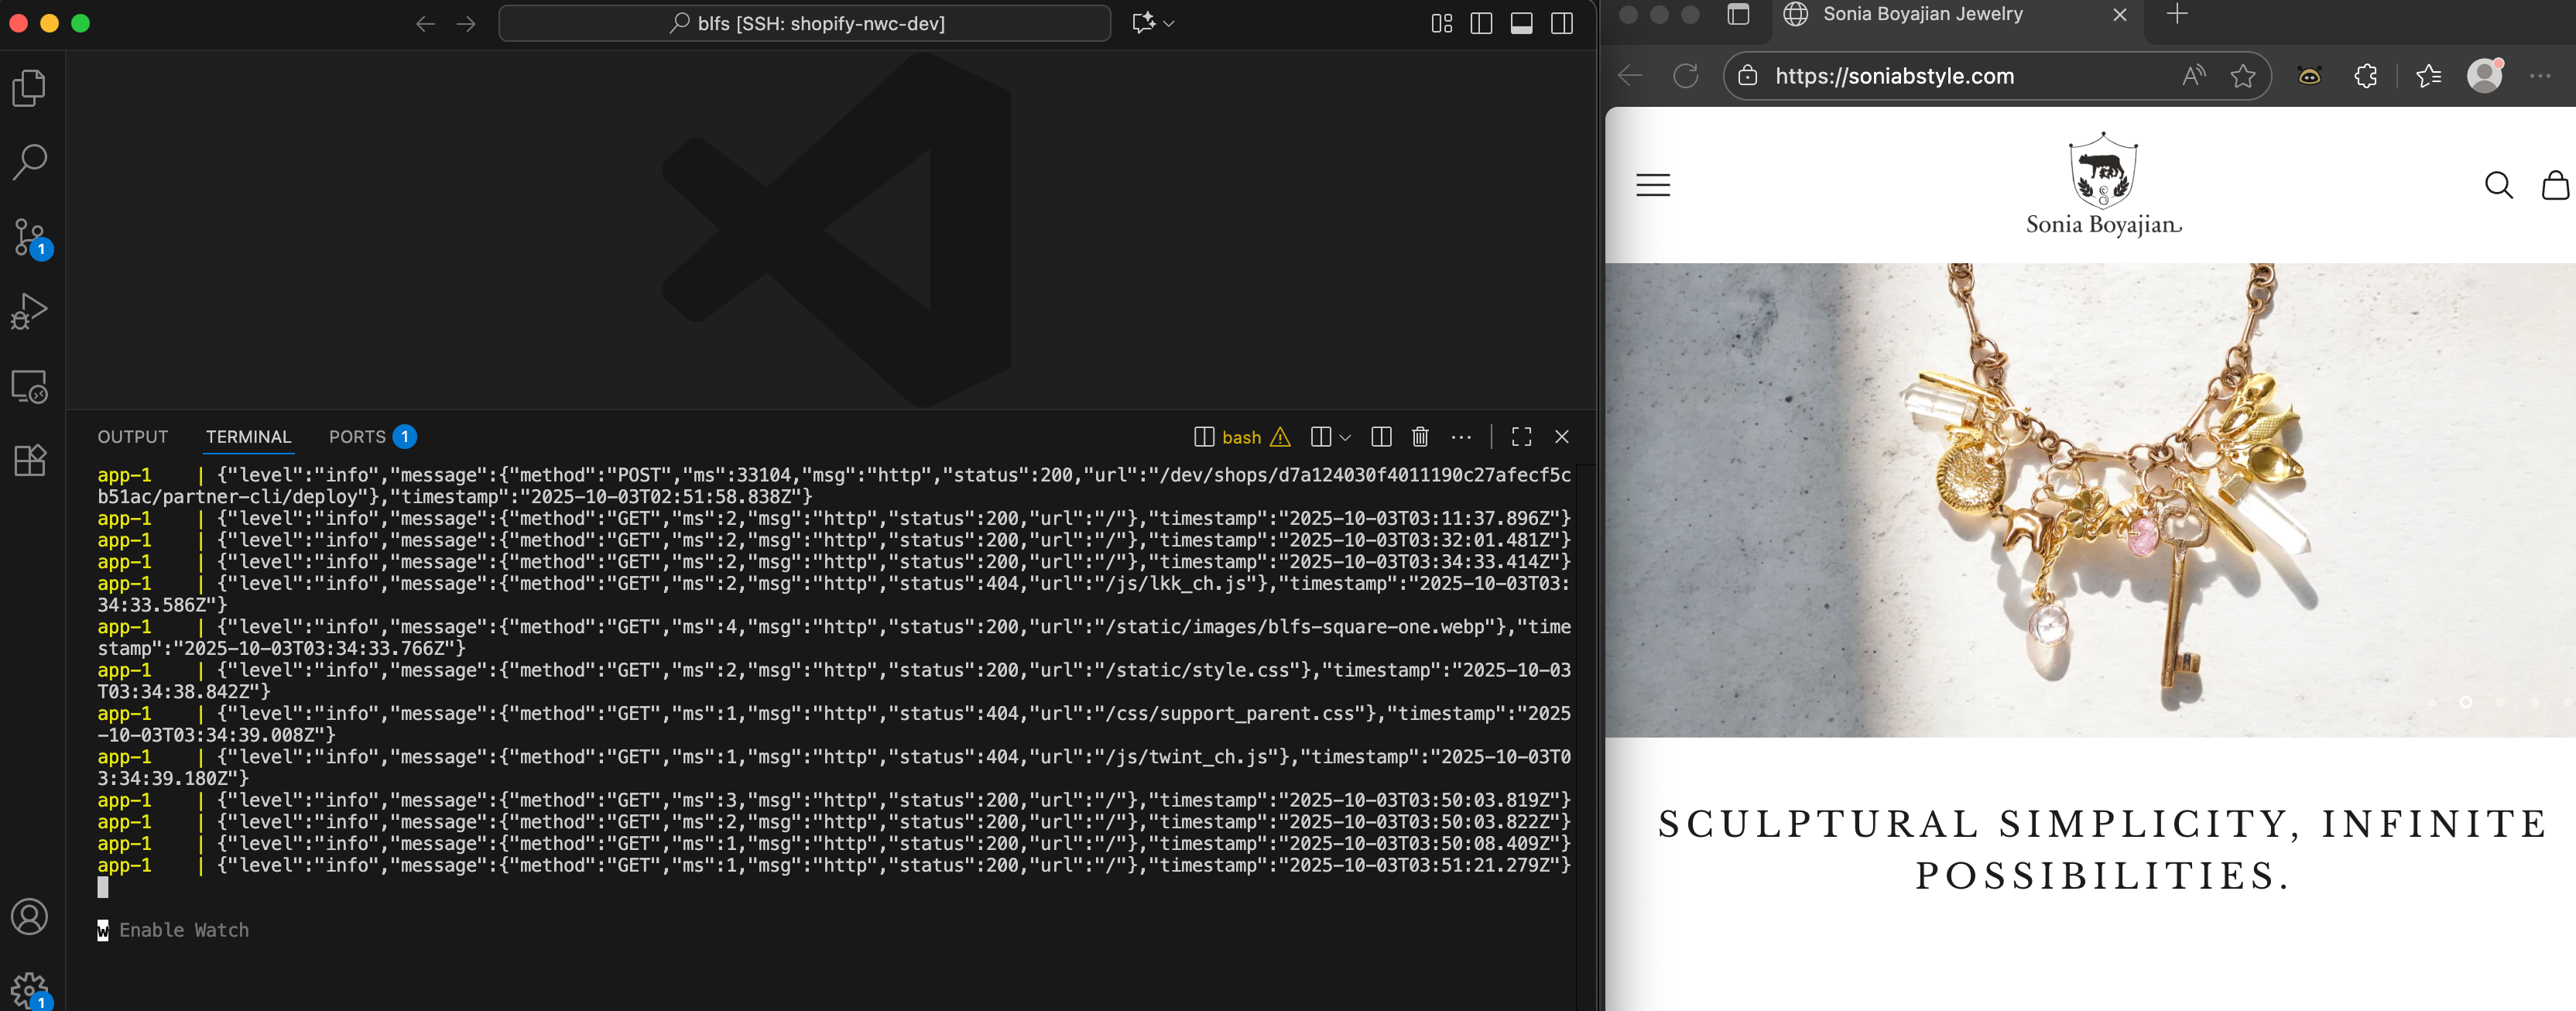Split the terminal pane
Viewport: 2576px width, 1011px height.
point(1381,437)
